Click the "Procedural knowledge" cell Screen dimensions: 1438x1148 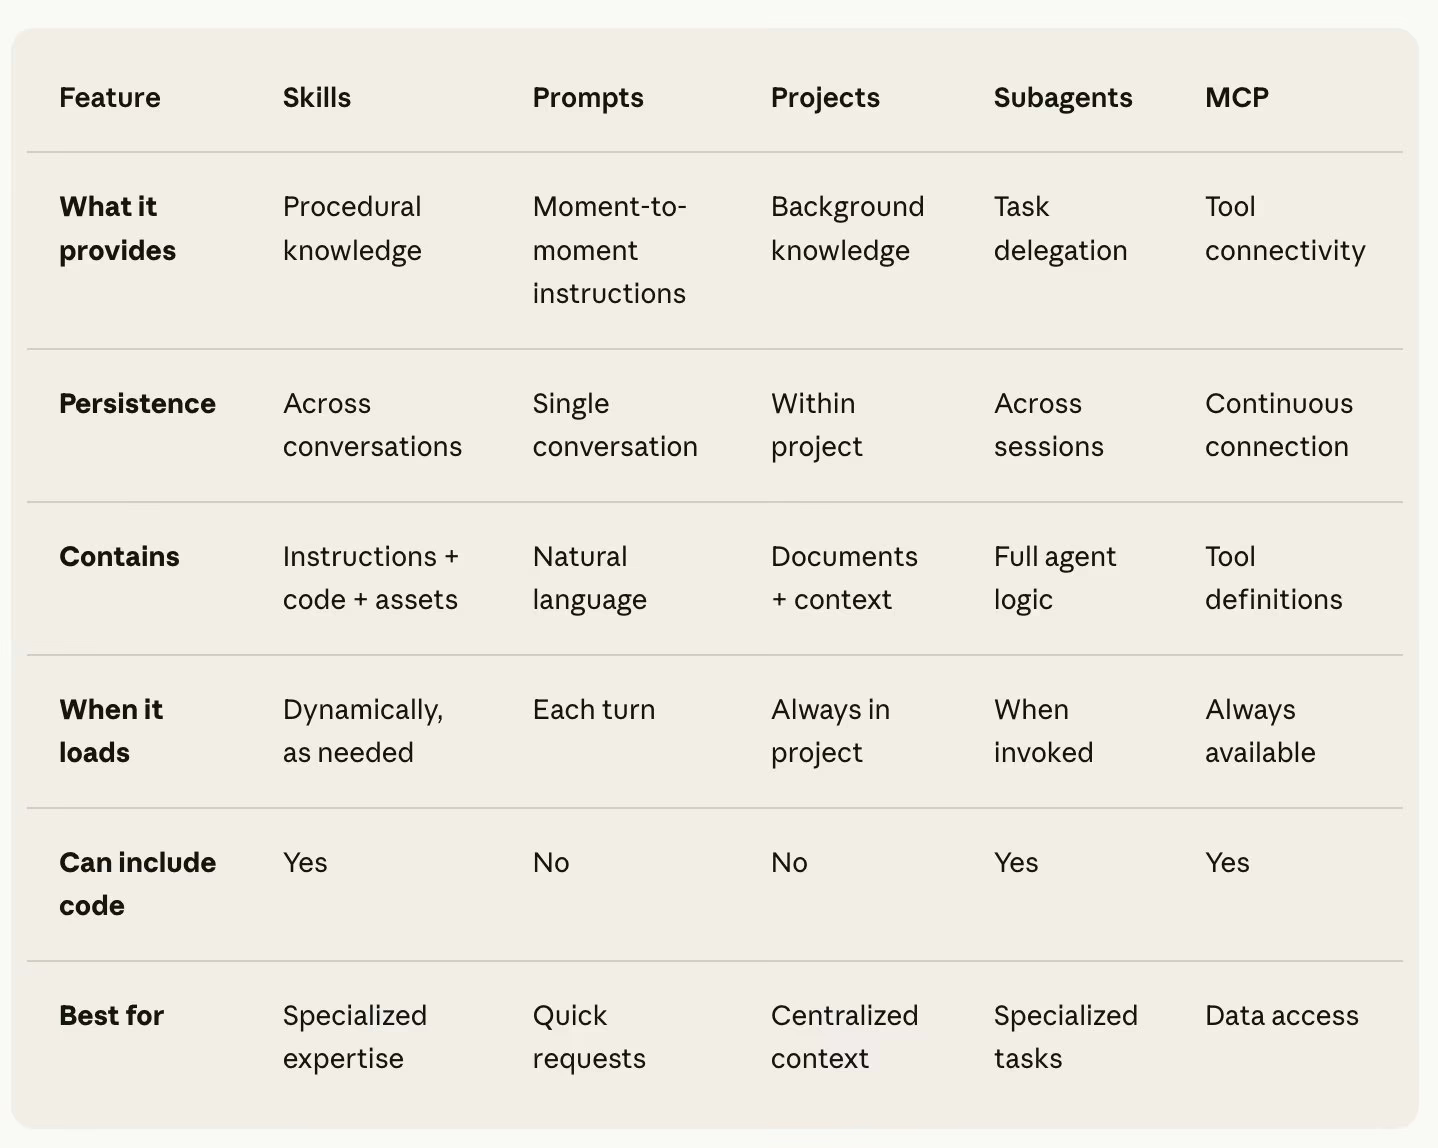click(352, 228)
